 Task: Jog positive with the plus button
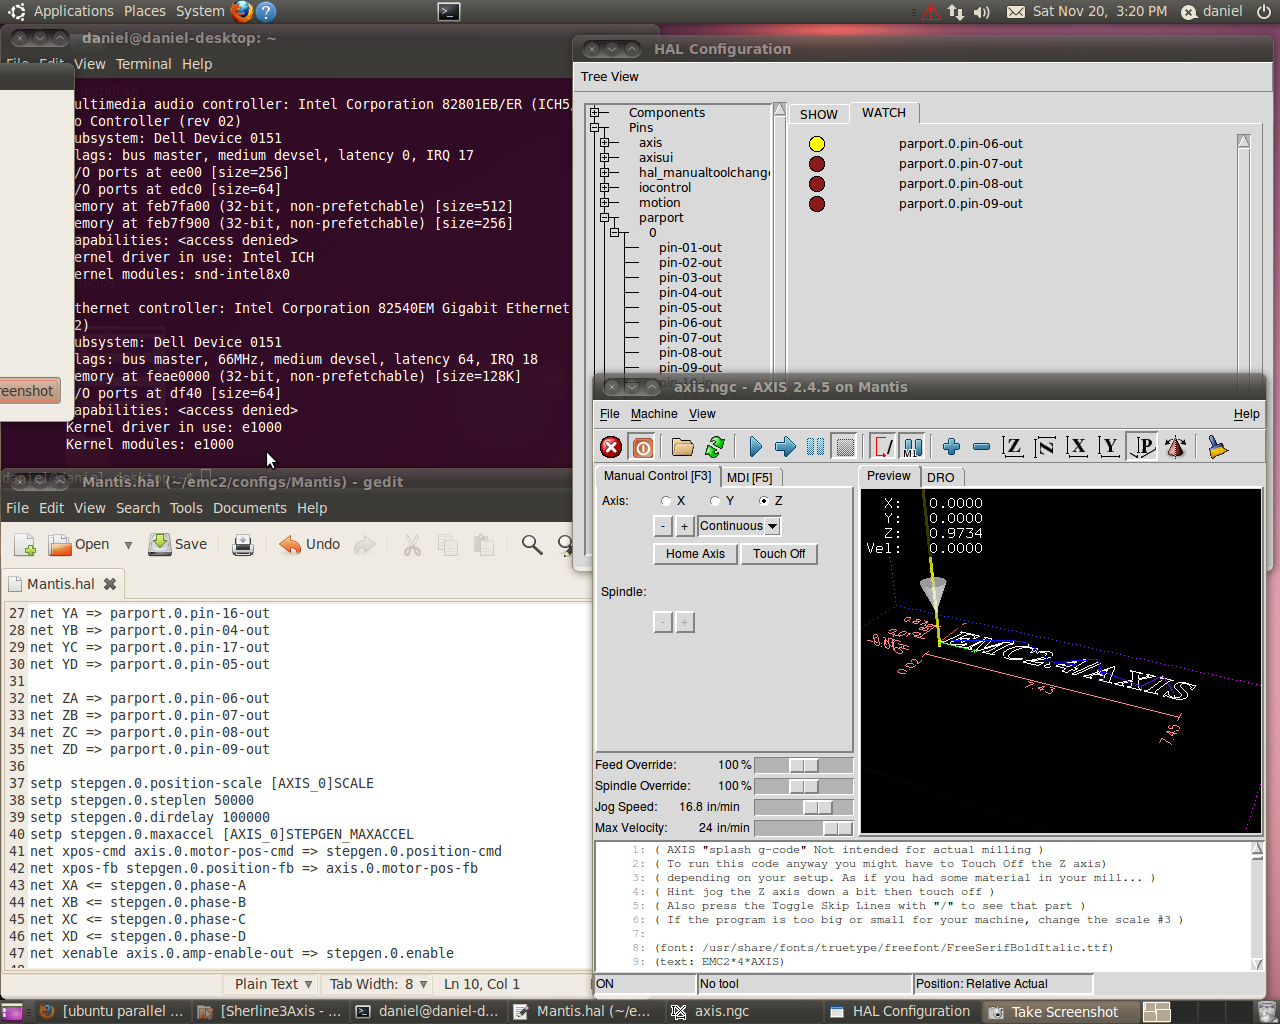pyautogui.click(x=684, y=526)
